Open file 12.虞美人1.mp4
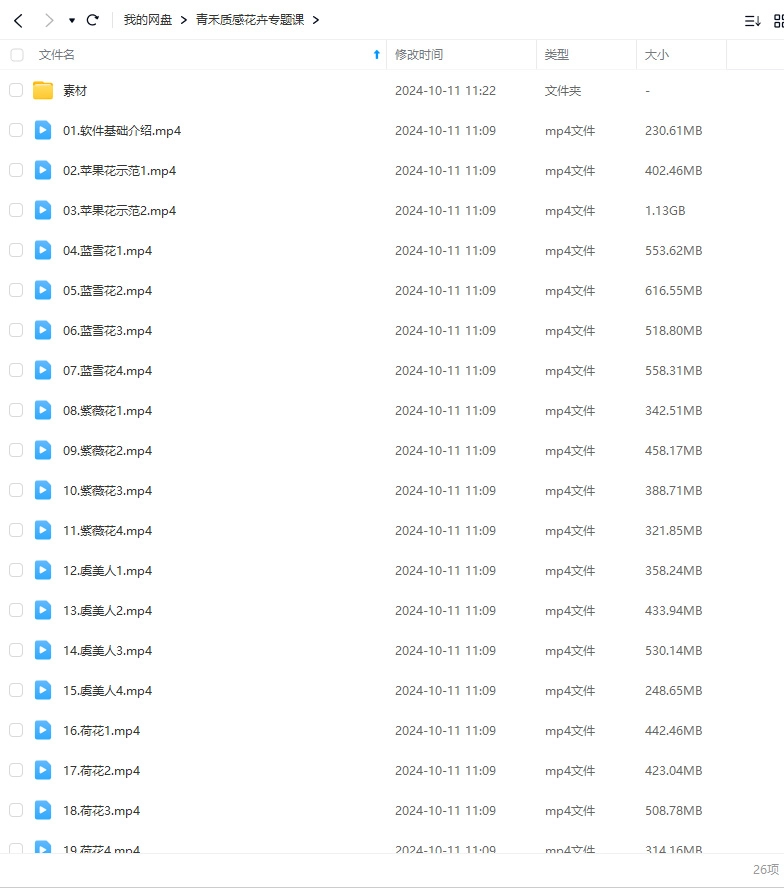Image resolution: width=784 pixels, height=888 pixels. (107, 570)
